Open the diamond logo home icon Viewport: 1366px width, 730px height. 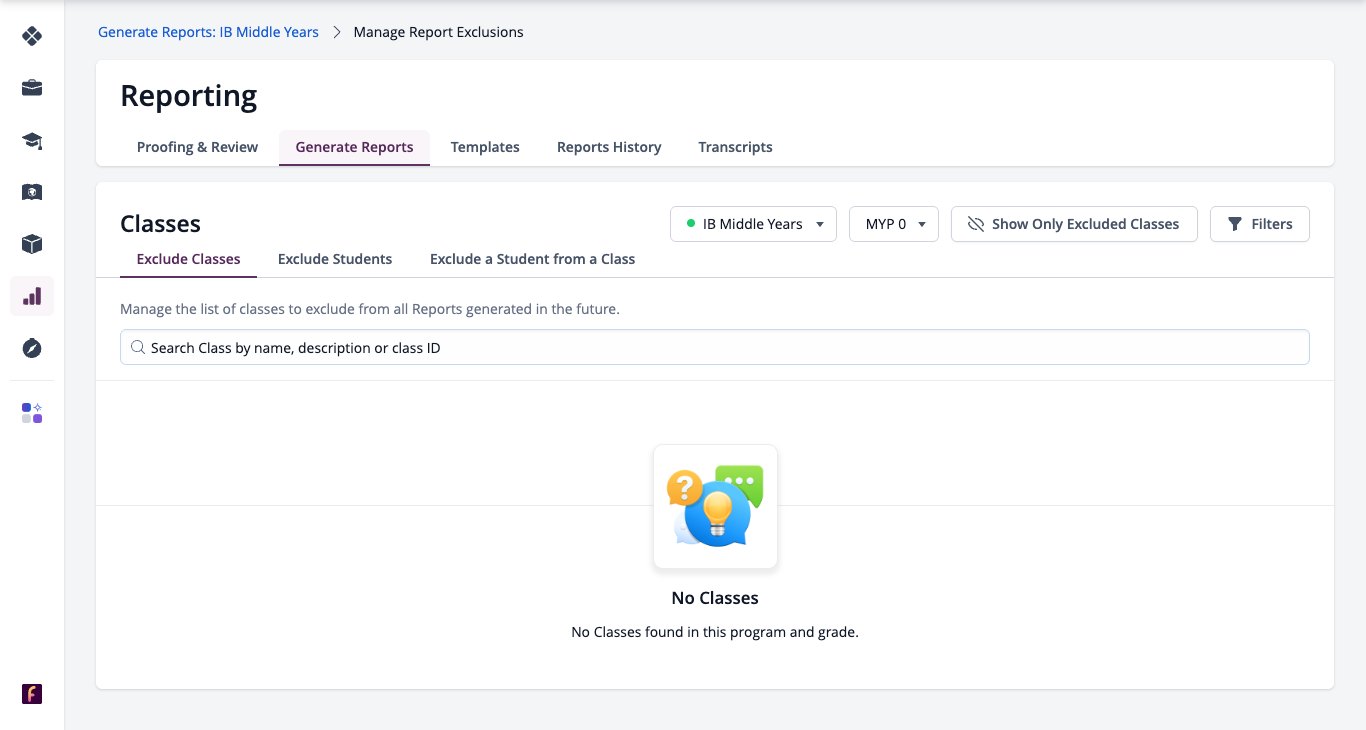[x=32, y=36]
